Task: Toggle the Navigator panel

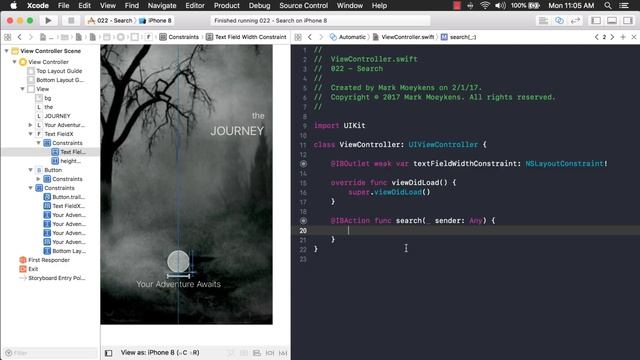Action: 596,20
